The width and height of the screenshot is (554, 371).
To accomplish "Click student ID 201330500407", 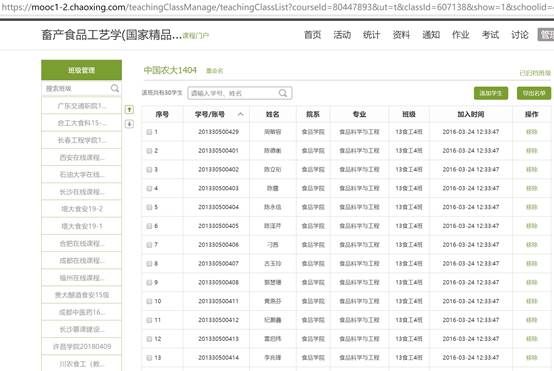I will click(218, 264).
